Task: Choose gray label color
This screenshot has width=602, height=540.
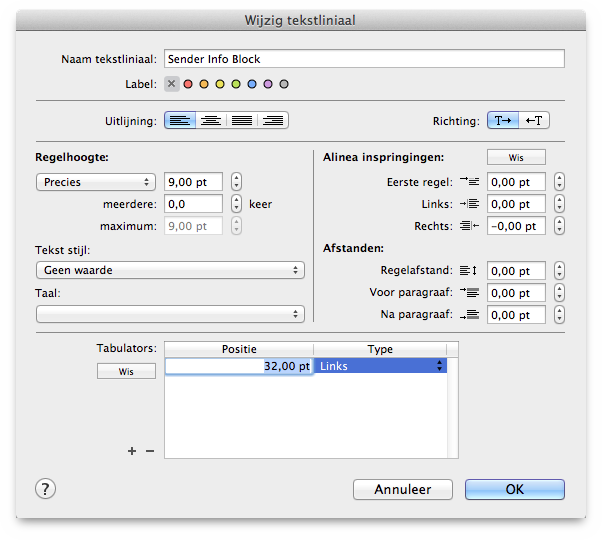Action: click(284, 84)
